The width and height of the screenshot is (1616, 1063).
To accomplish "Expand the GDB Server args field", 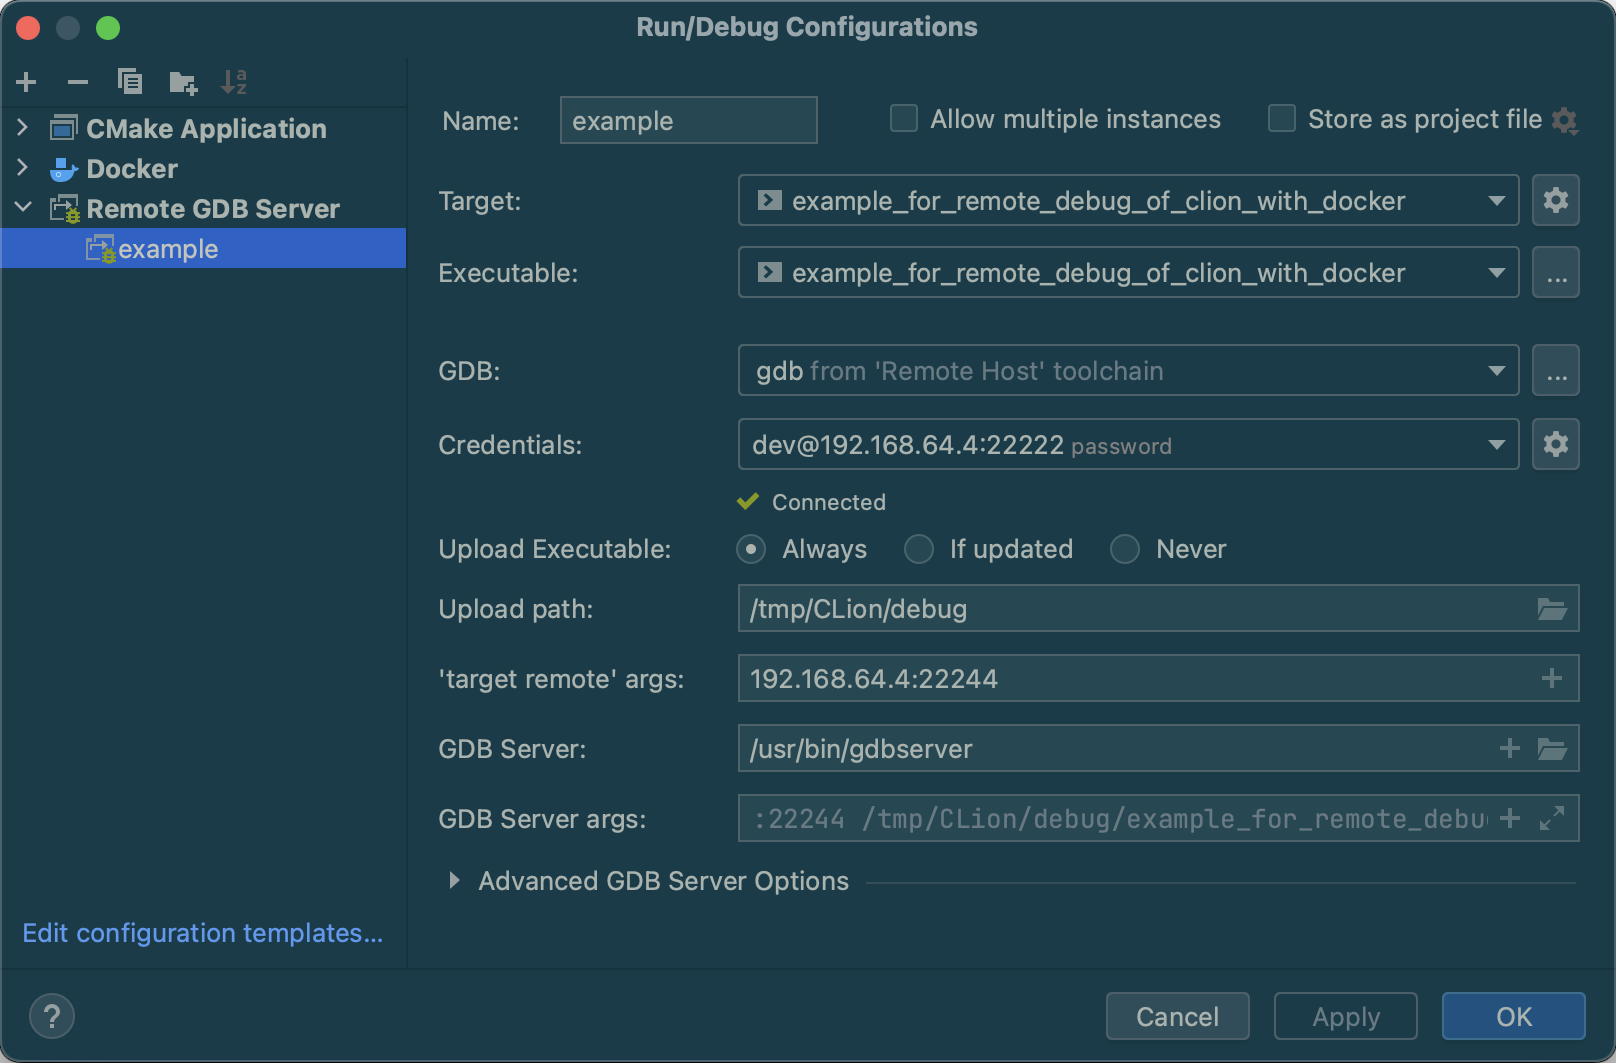I will coord(1552,819).
